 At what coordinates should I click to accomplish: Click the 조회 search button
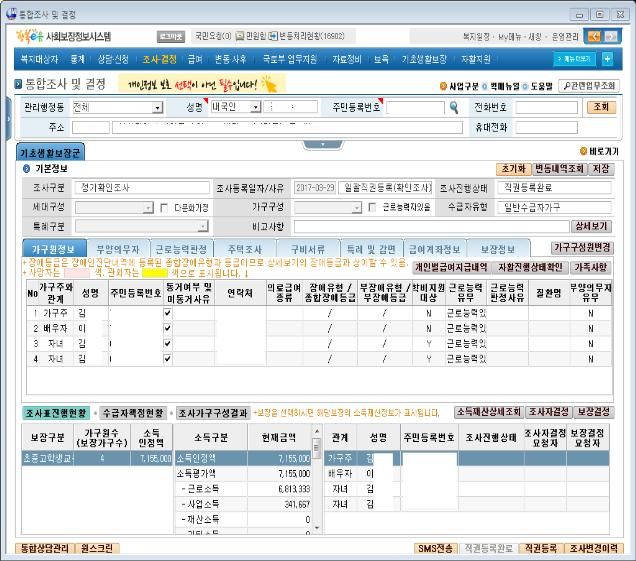[x=600, y=107]
